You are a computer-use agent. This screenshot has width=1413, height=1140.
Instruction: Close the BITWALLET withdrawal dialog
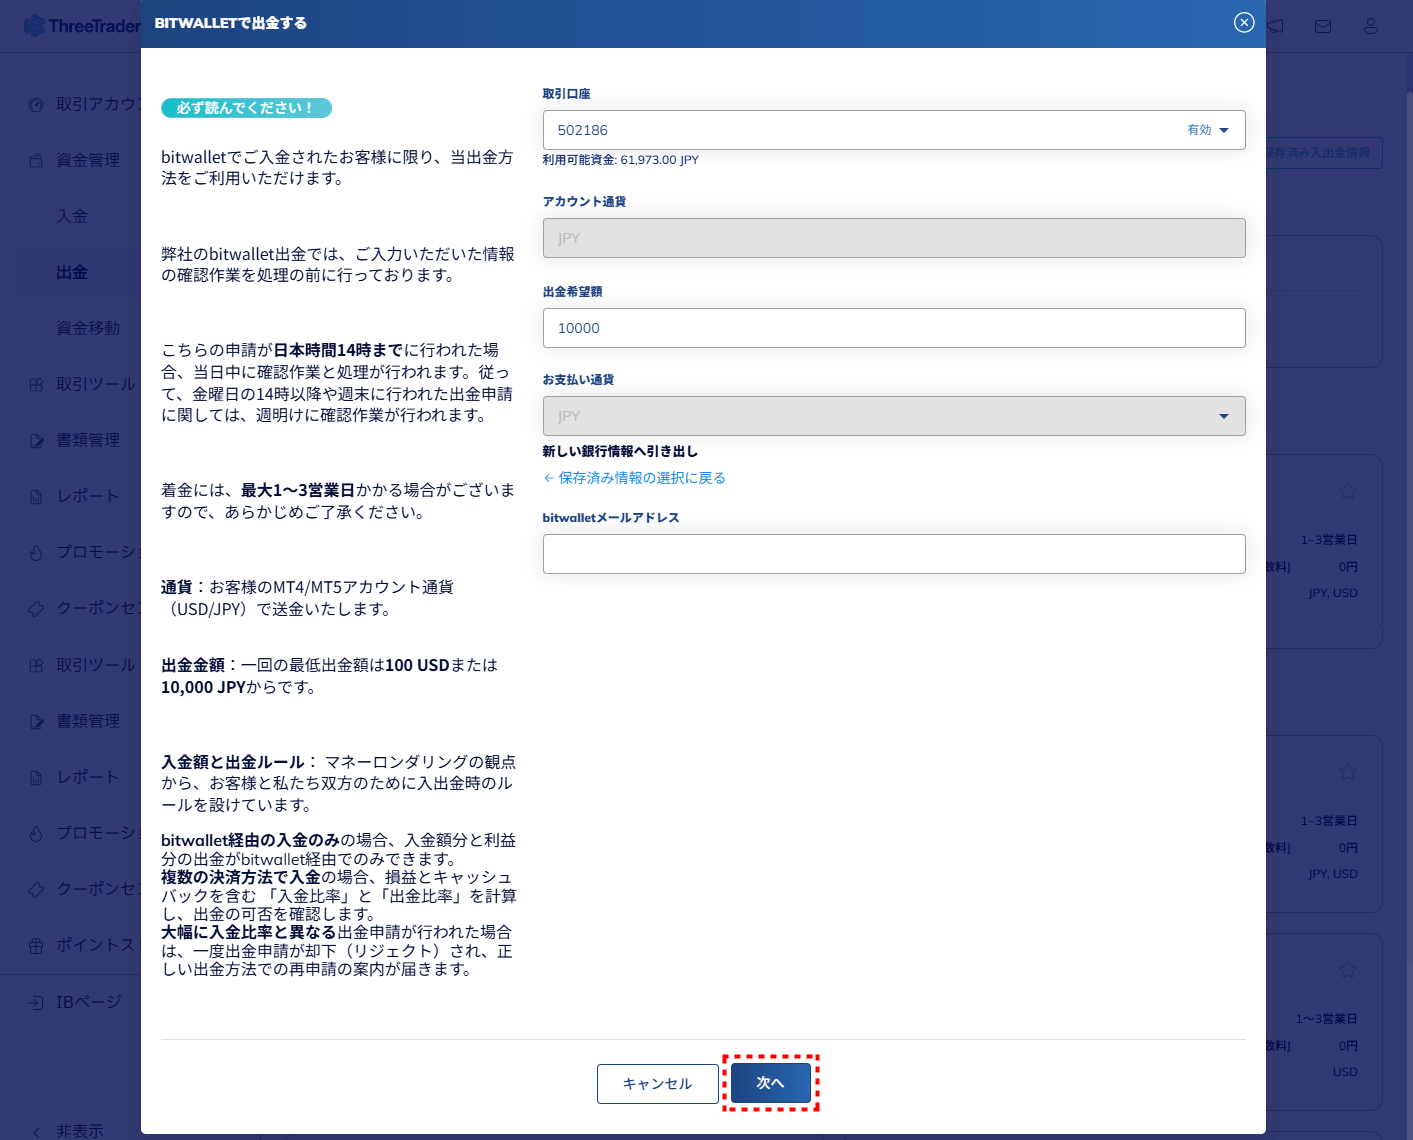coord(1244,22)
